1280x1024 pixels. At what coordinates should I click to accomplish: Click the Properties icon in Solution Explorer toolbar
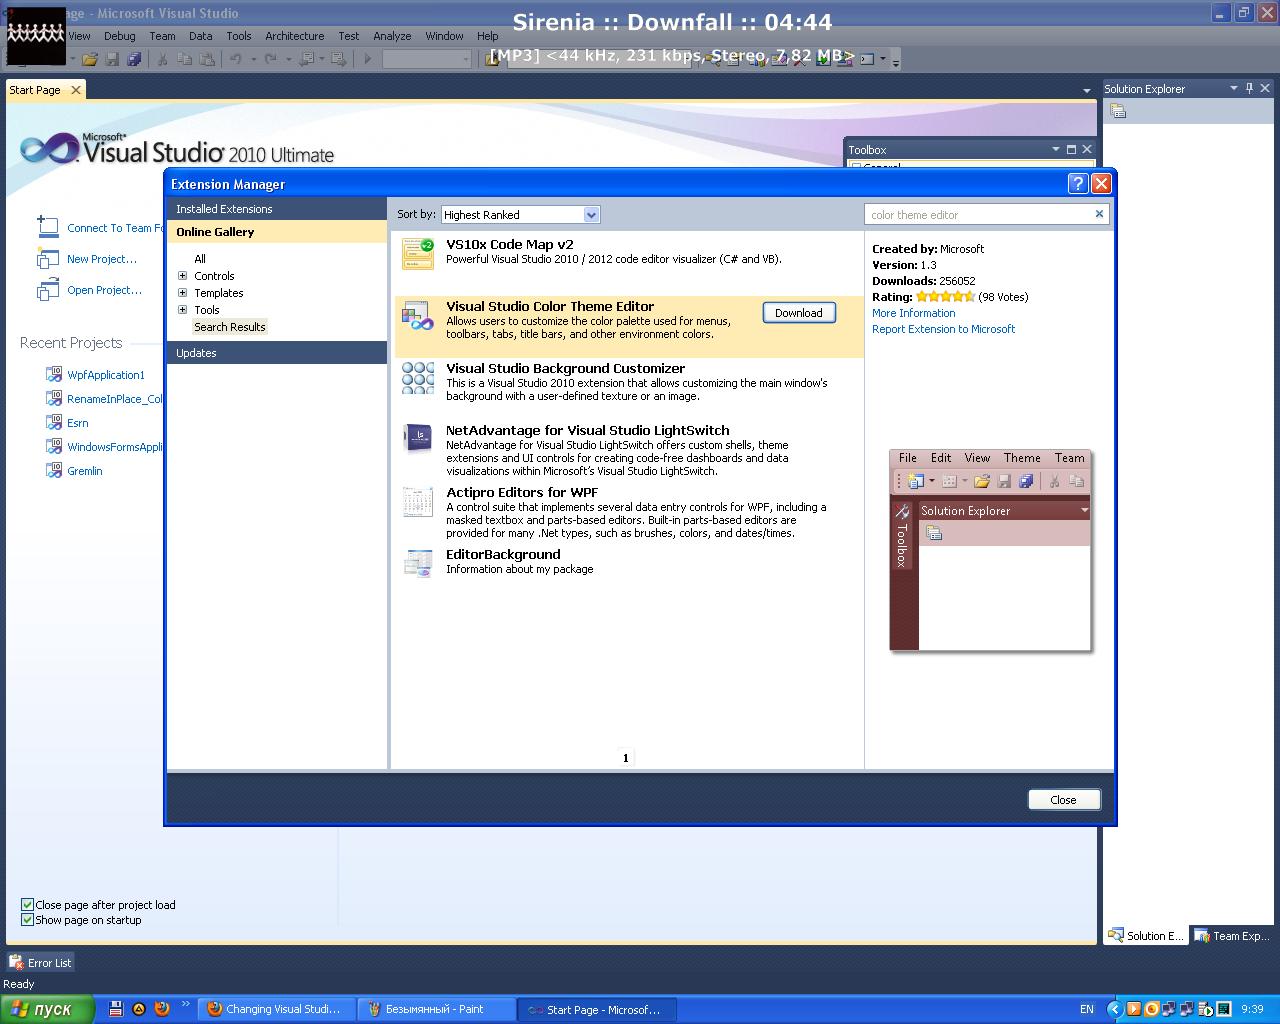(x=1118, y=111)
